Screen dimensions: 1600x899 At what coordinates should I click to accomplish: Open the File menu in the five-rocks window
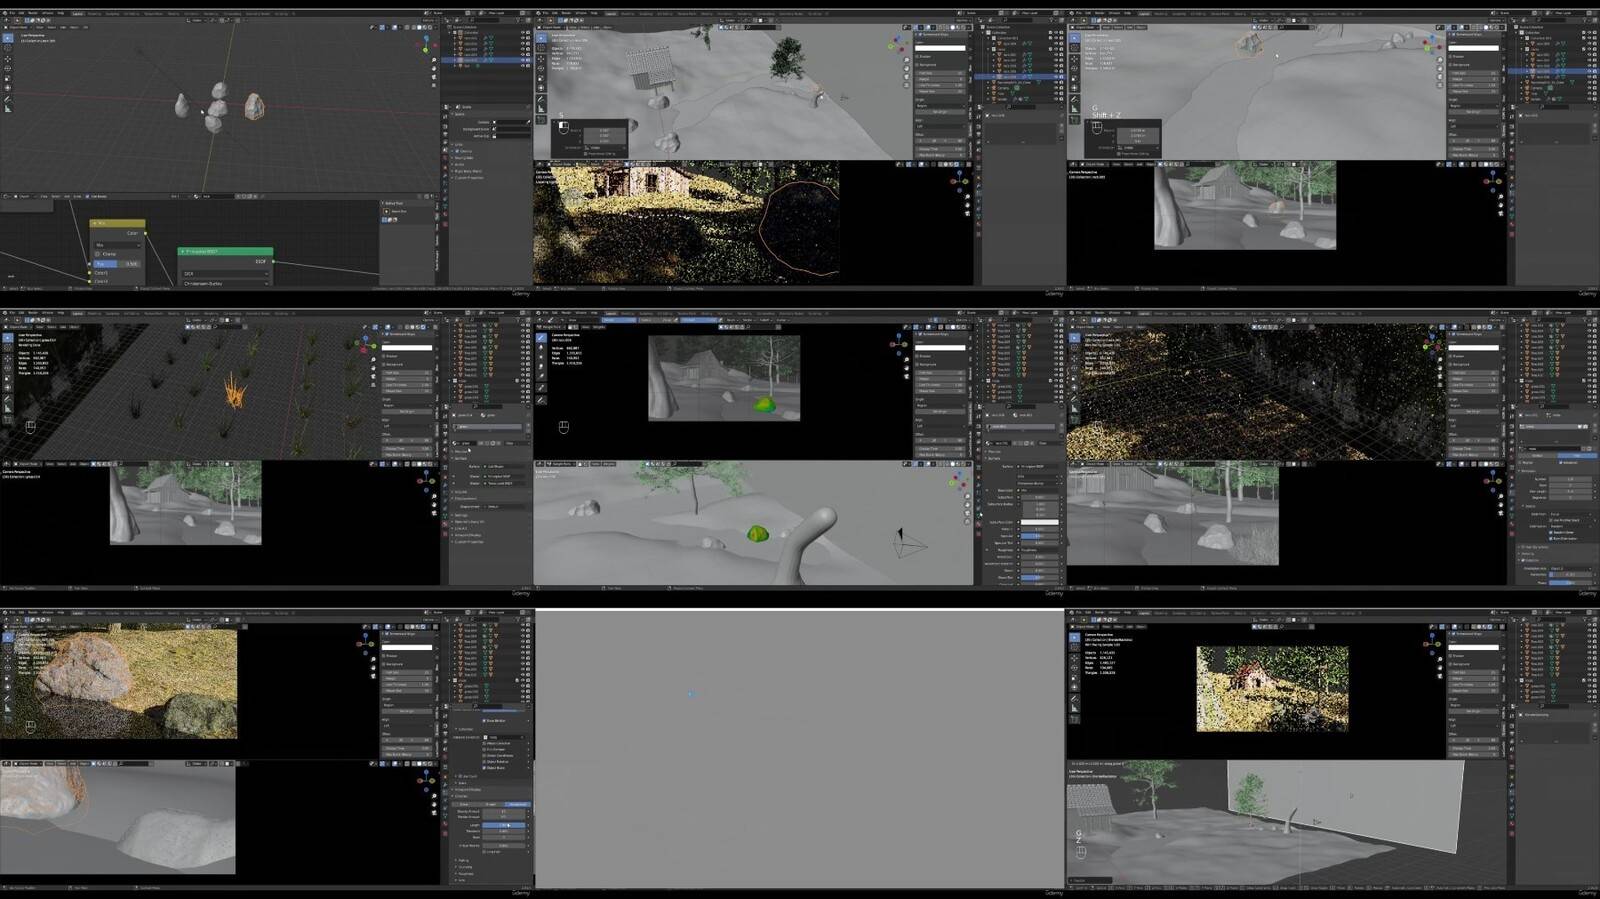11,13
